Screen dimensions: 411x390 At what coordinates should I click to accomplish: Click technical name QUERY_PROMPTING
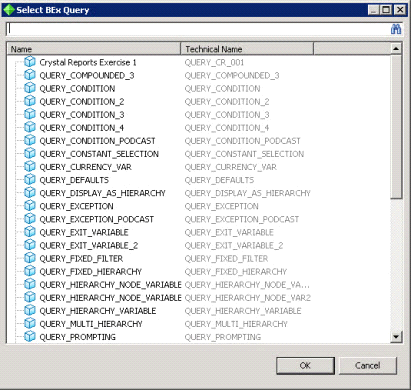click(223, 337)
